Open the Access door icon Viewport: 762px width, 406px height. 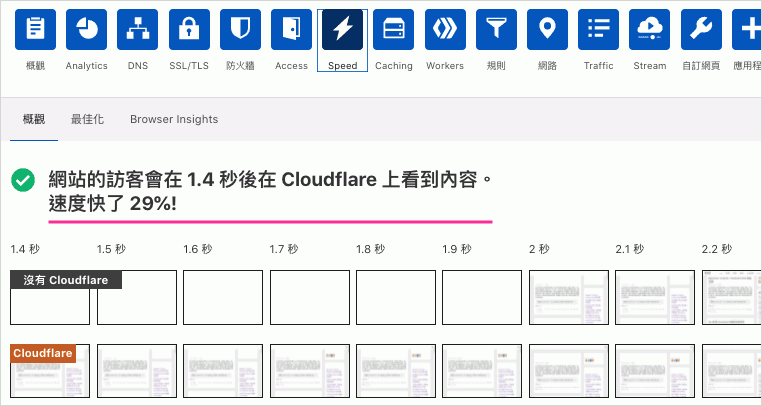tap(291, 29)
